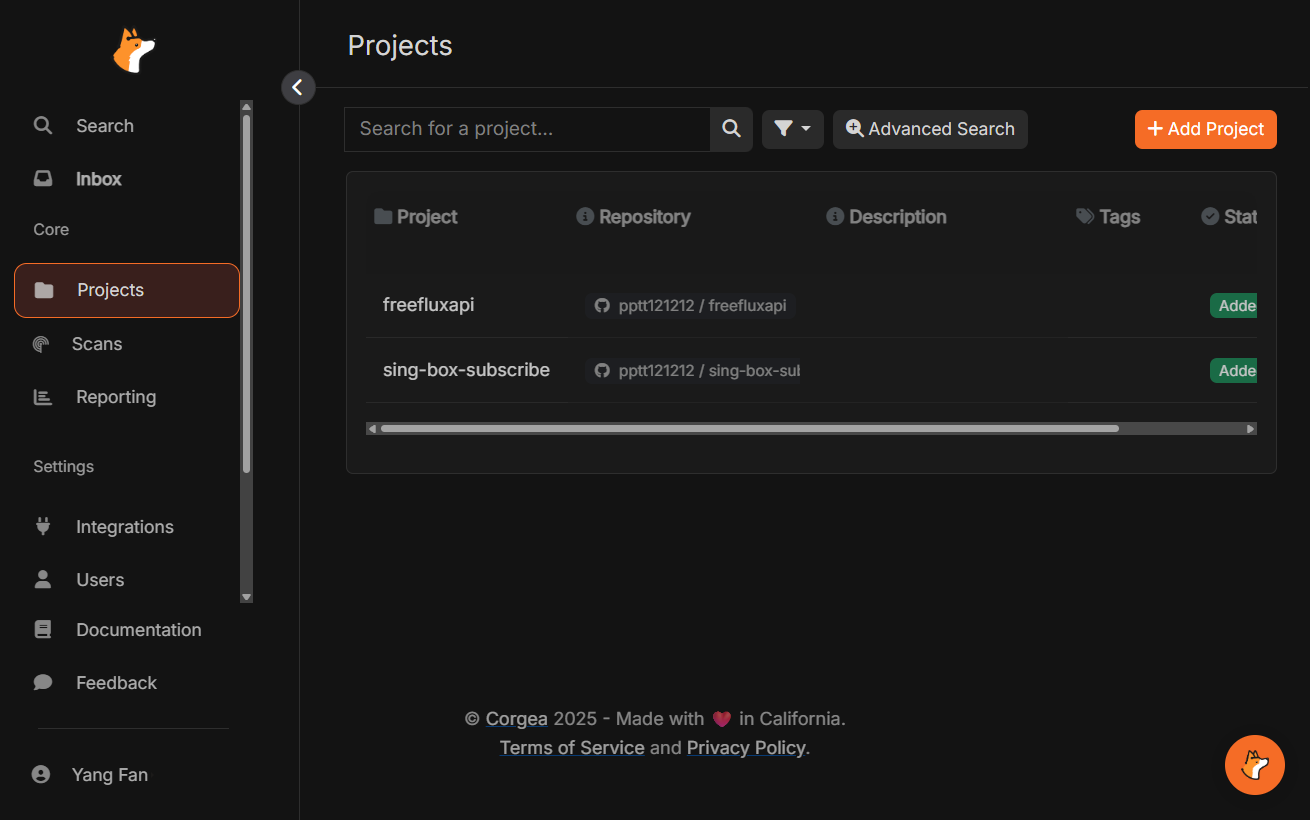The width and height of the screenshot is (1310, 820).
Task: Click the Description column header text
Action: 898,217
